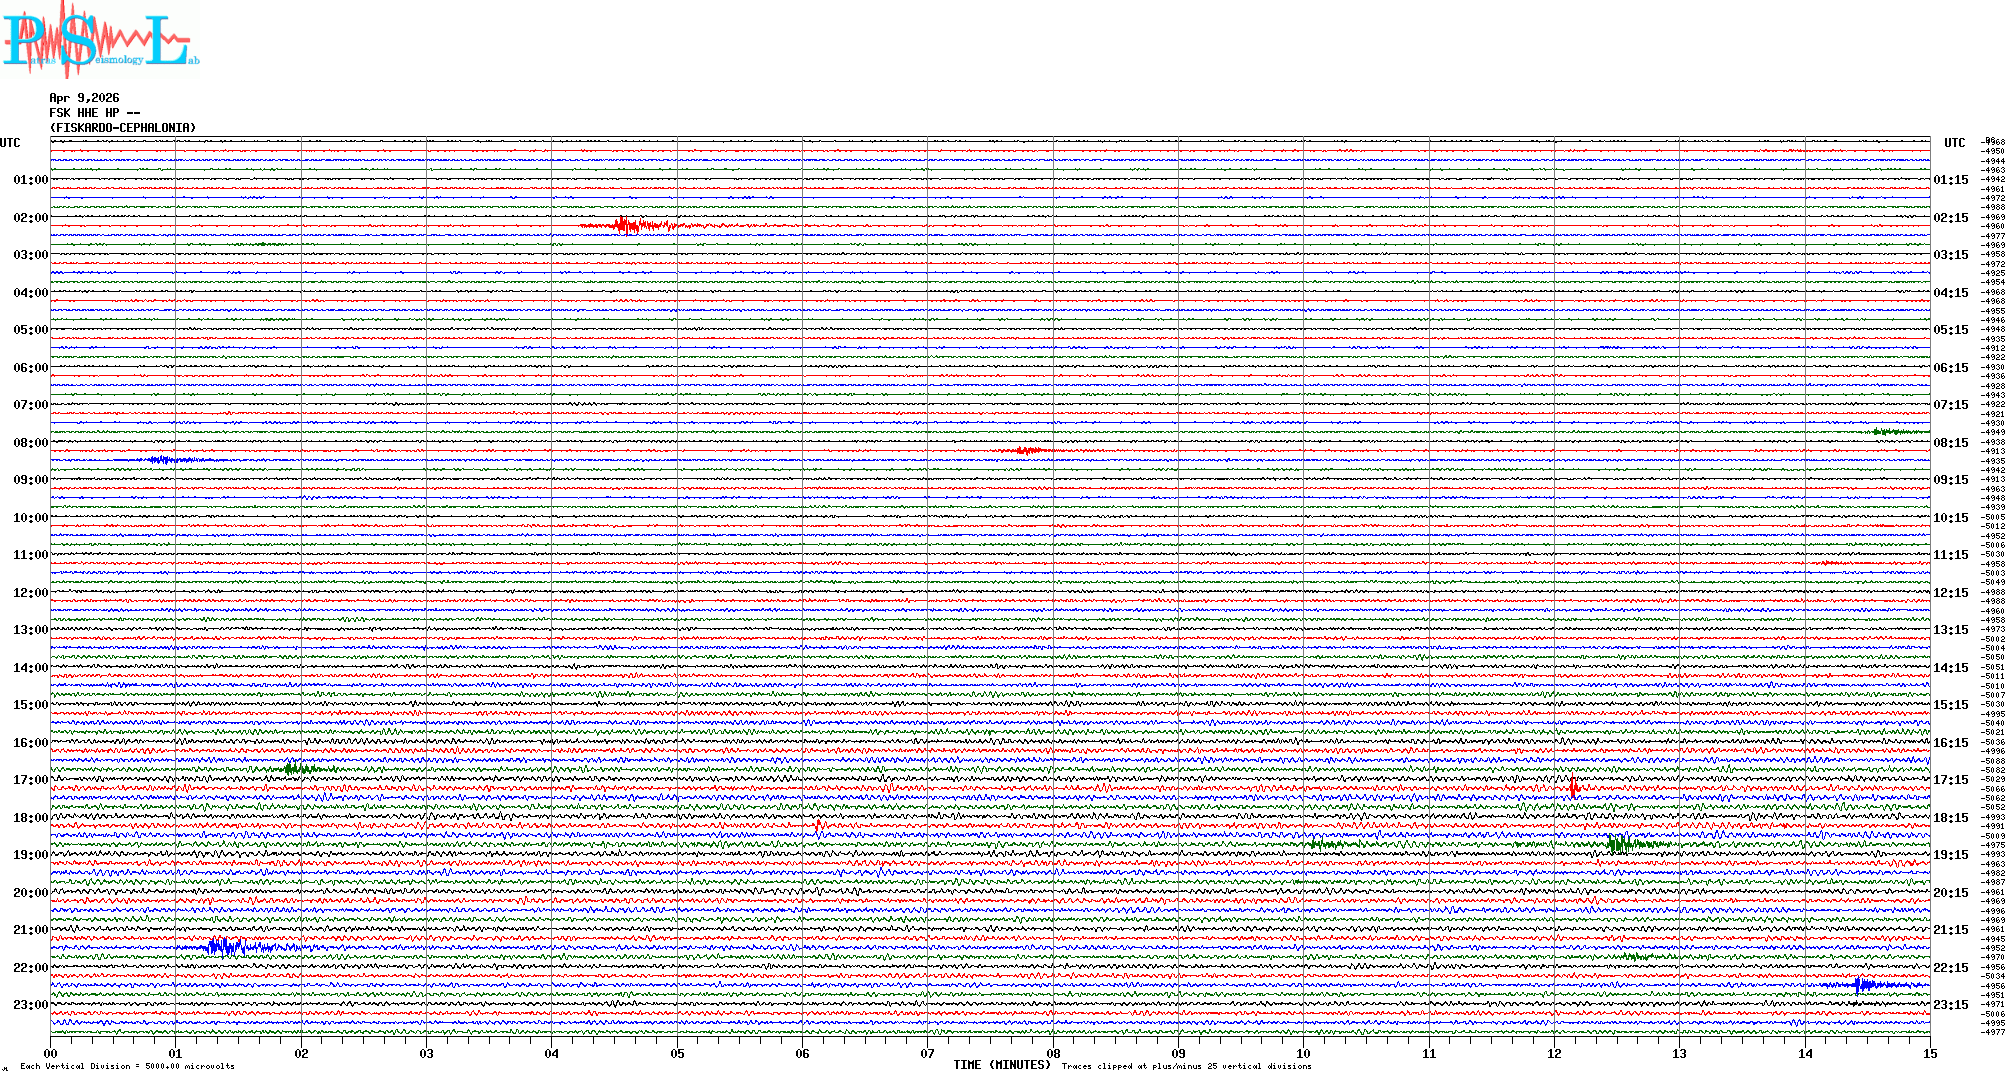Click the Apr 9,2026 date text
This screenshot has width=2010, height=1080.
(x=84, y=98)
